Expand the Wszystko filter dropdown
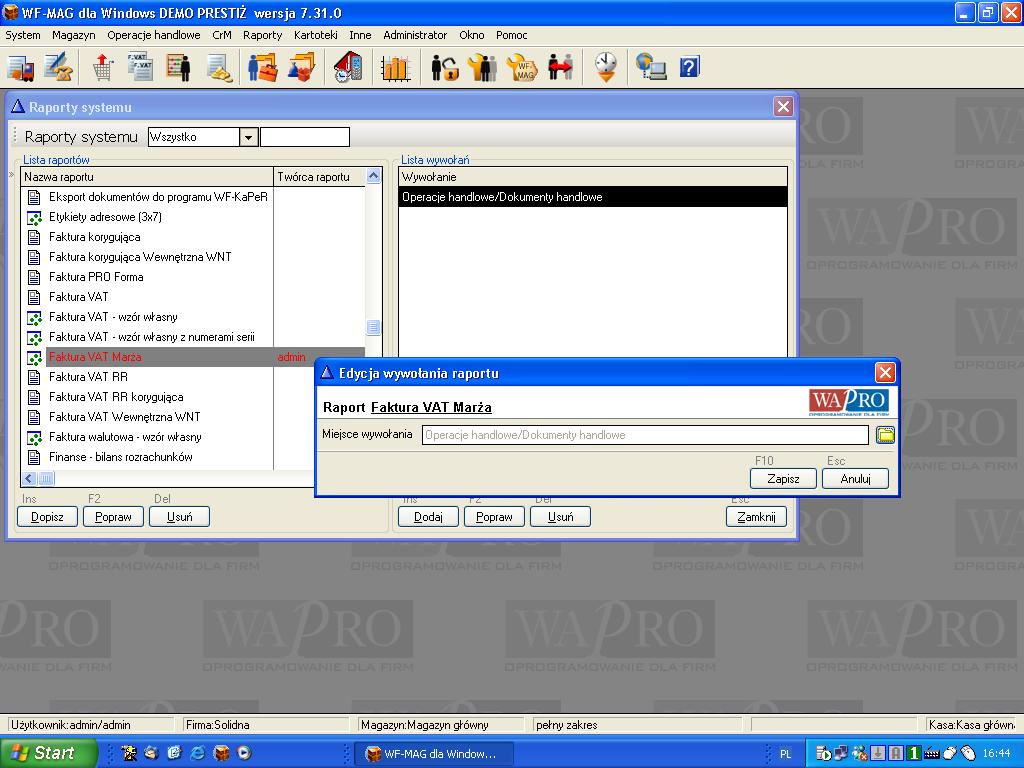 [249, 137]
